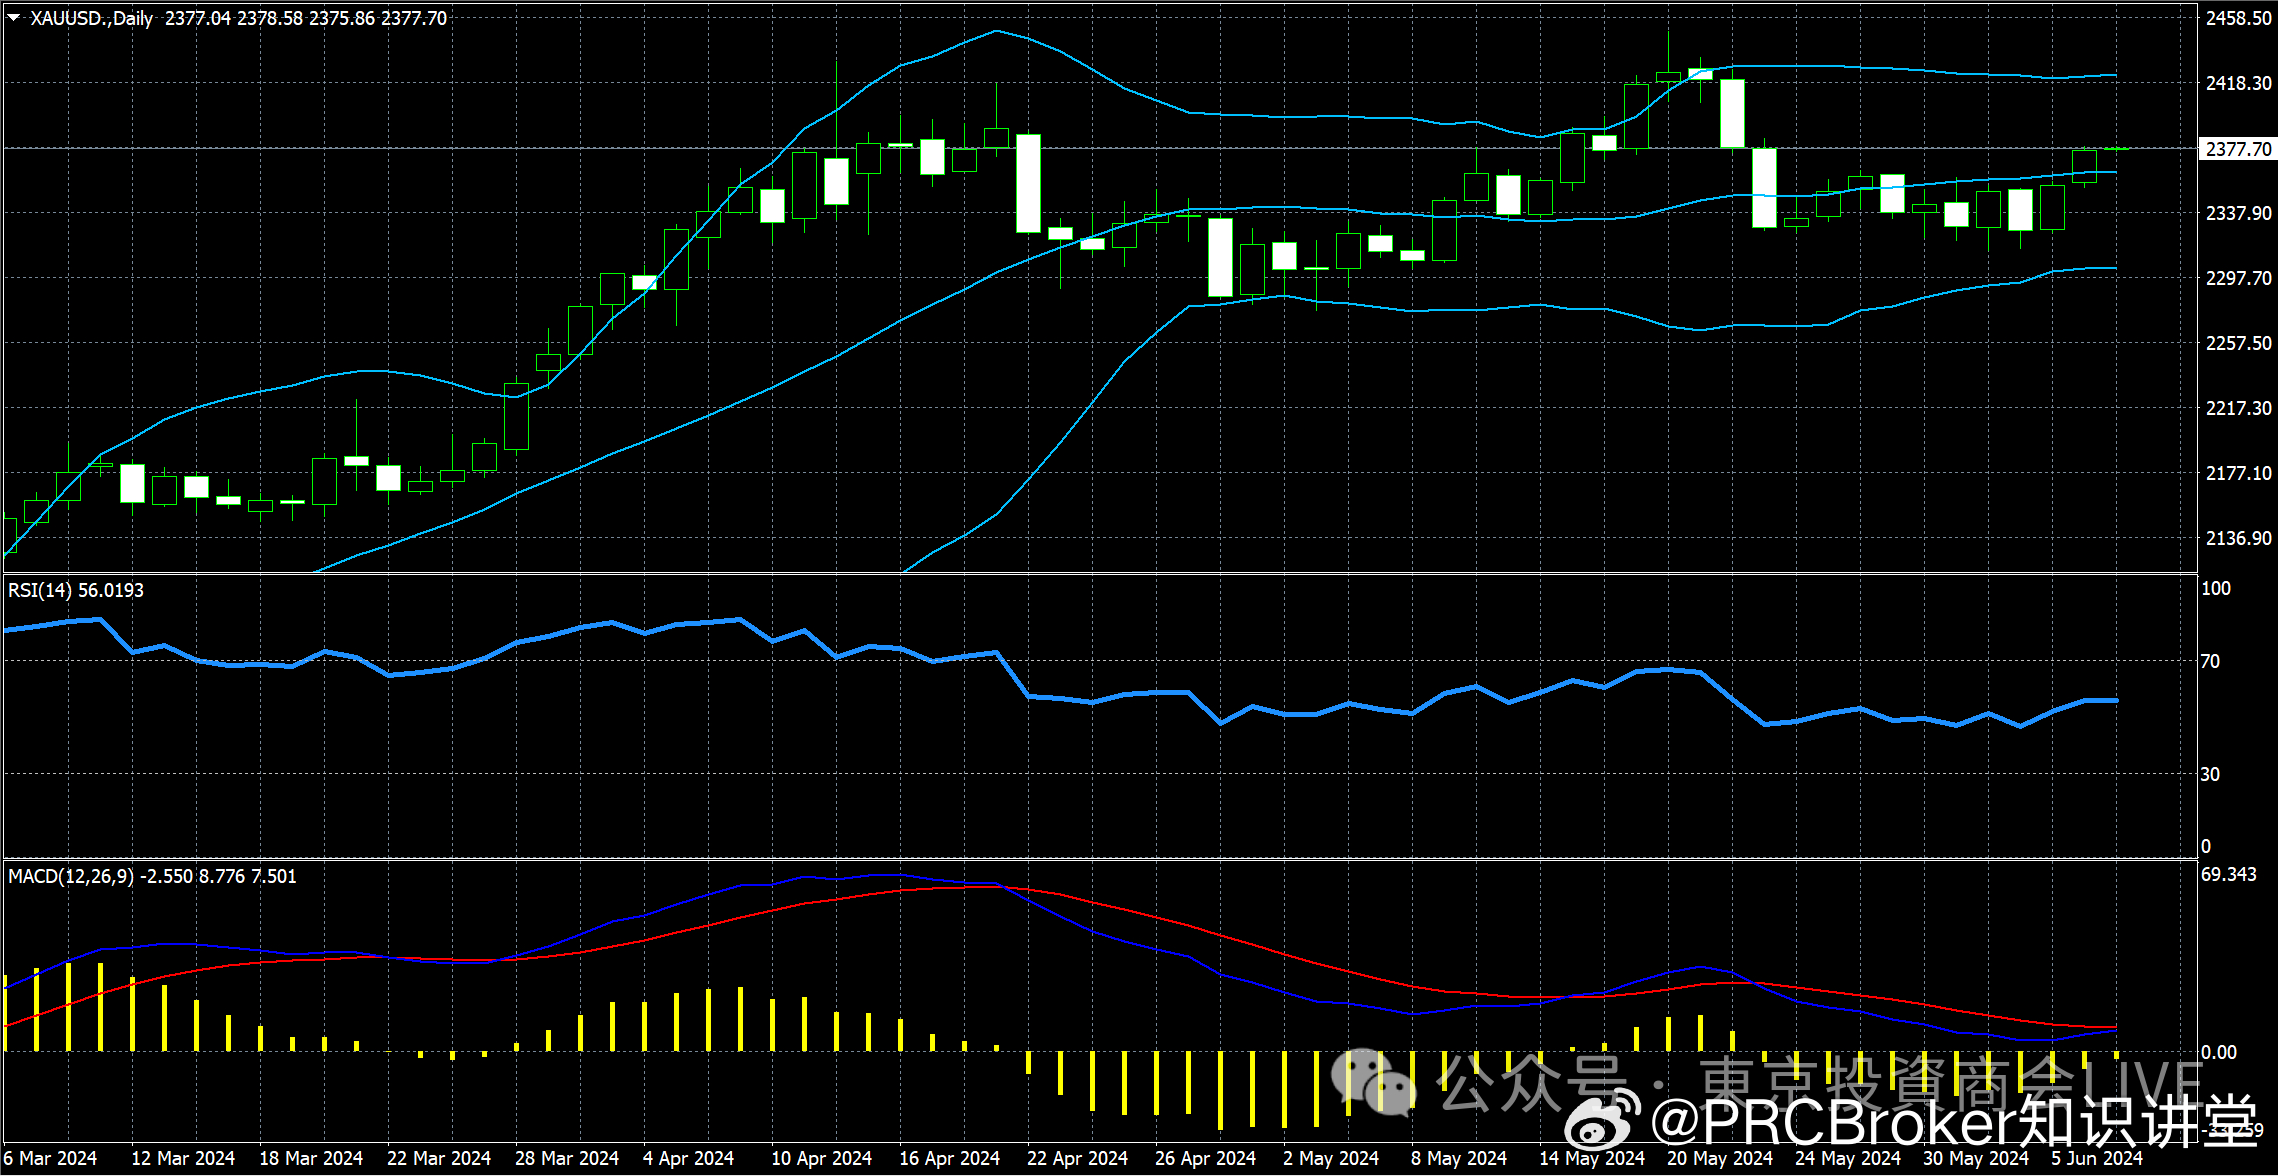Open the chart menu arrow beside XAUUSD
The width and height of the screenshot is (2278, 1176).
(14, 18)
